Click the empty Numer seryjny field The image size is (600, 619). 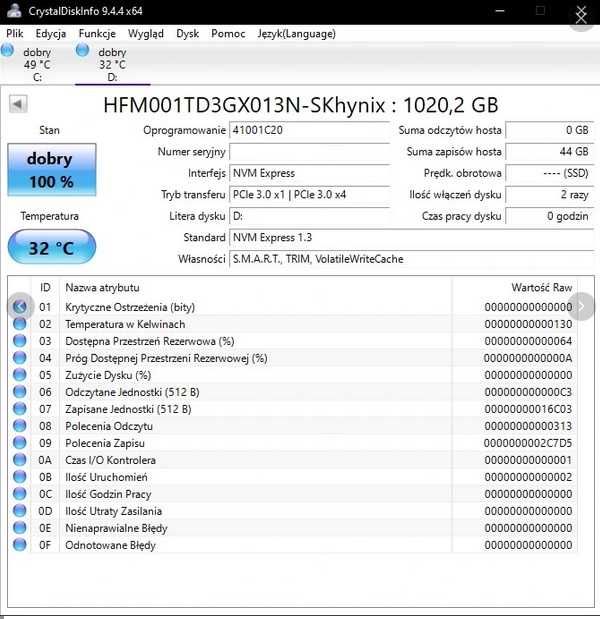pos(309,152)
